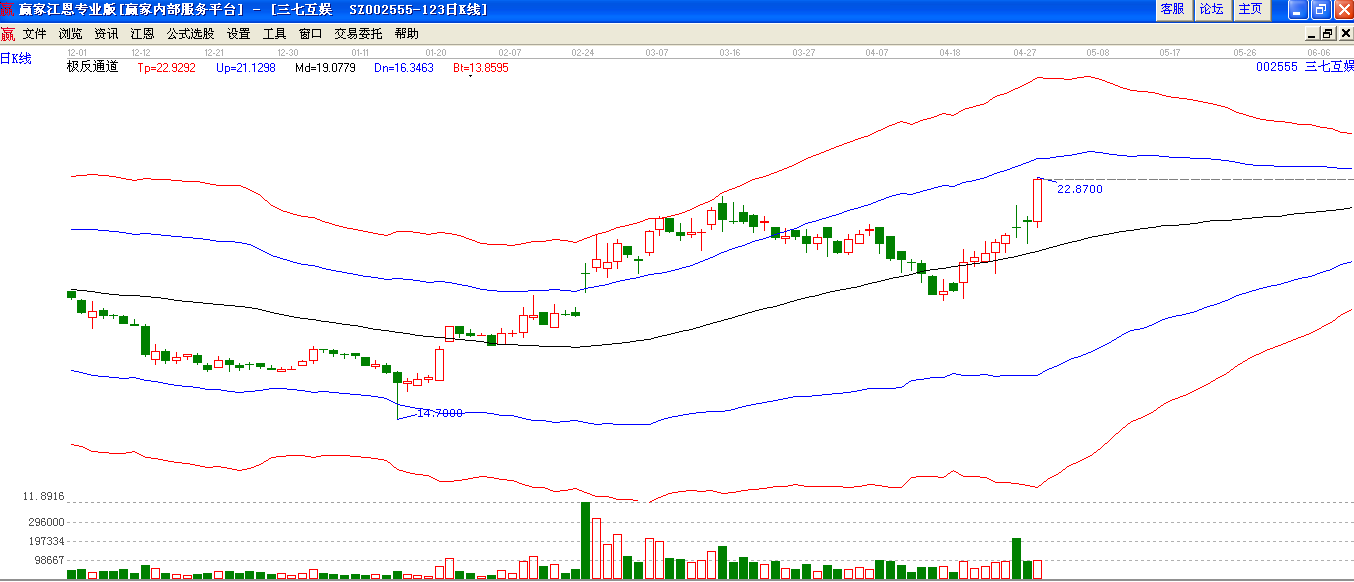Click the 296000 volume axis label
Image resolution: width=1354 pixels, height=582 pixels.
point(47,522)
